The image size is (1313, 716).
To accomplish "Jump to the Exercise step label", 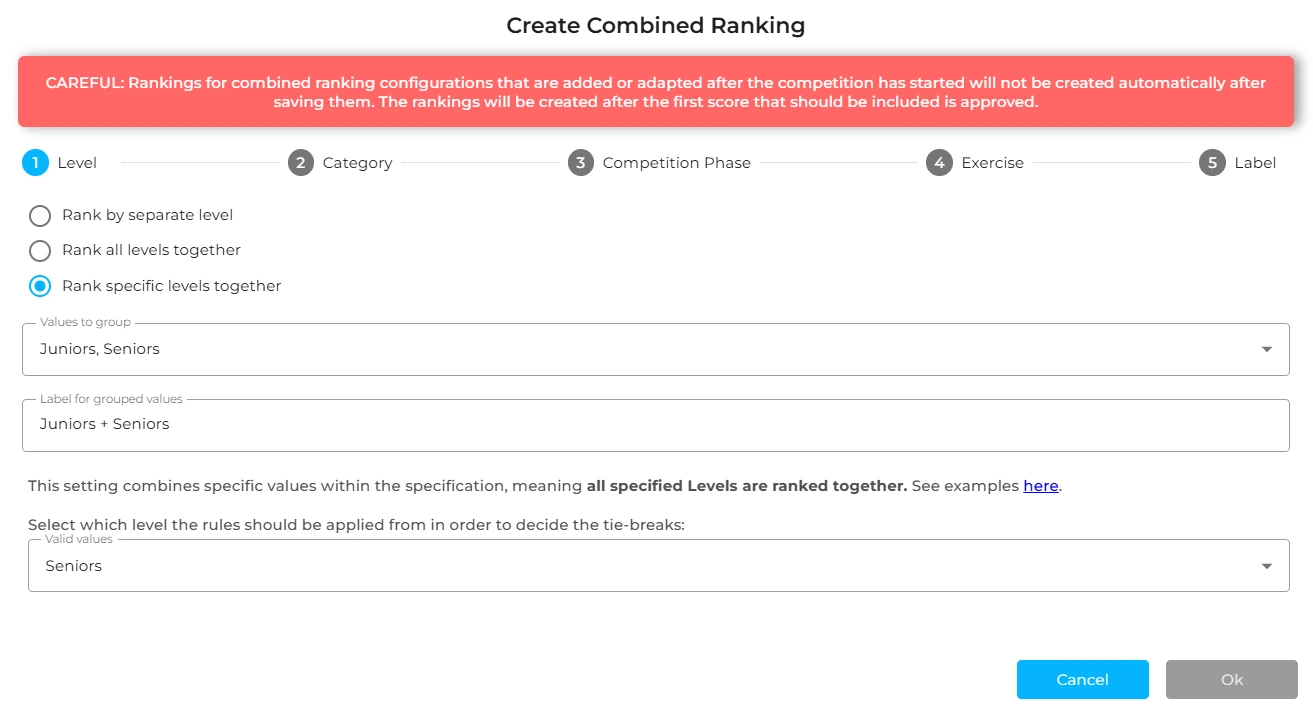I will (993, 163).
